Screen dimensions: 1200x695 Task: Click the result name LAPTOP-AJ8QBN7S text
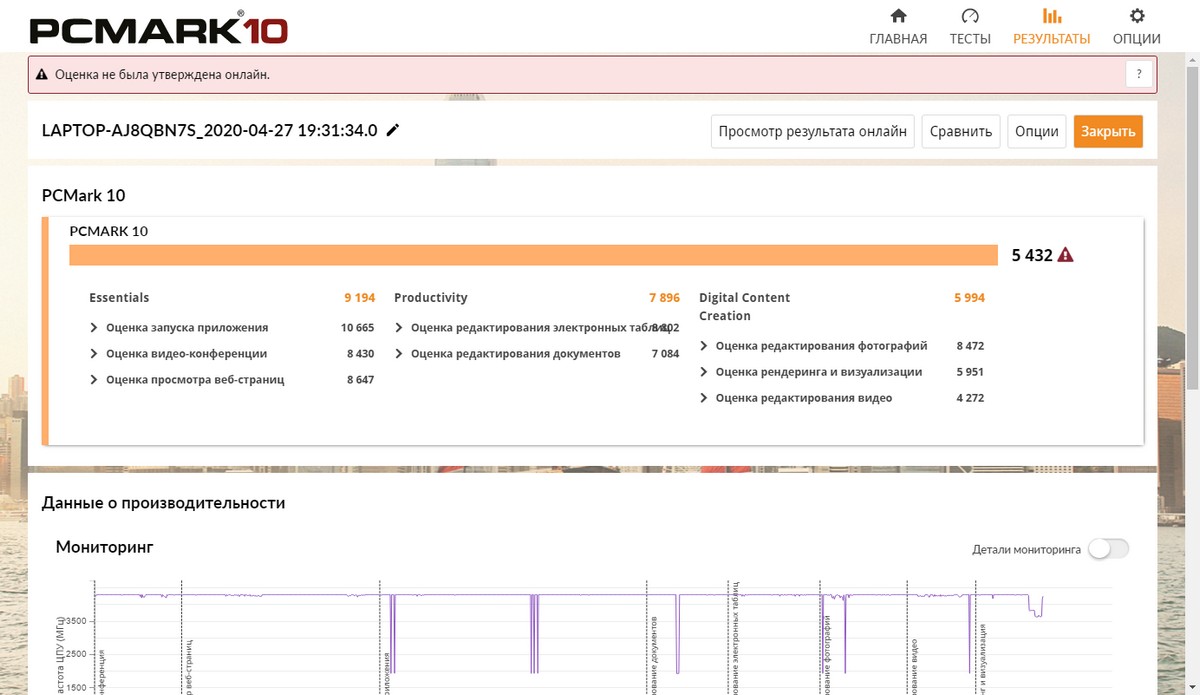point(210,131)
